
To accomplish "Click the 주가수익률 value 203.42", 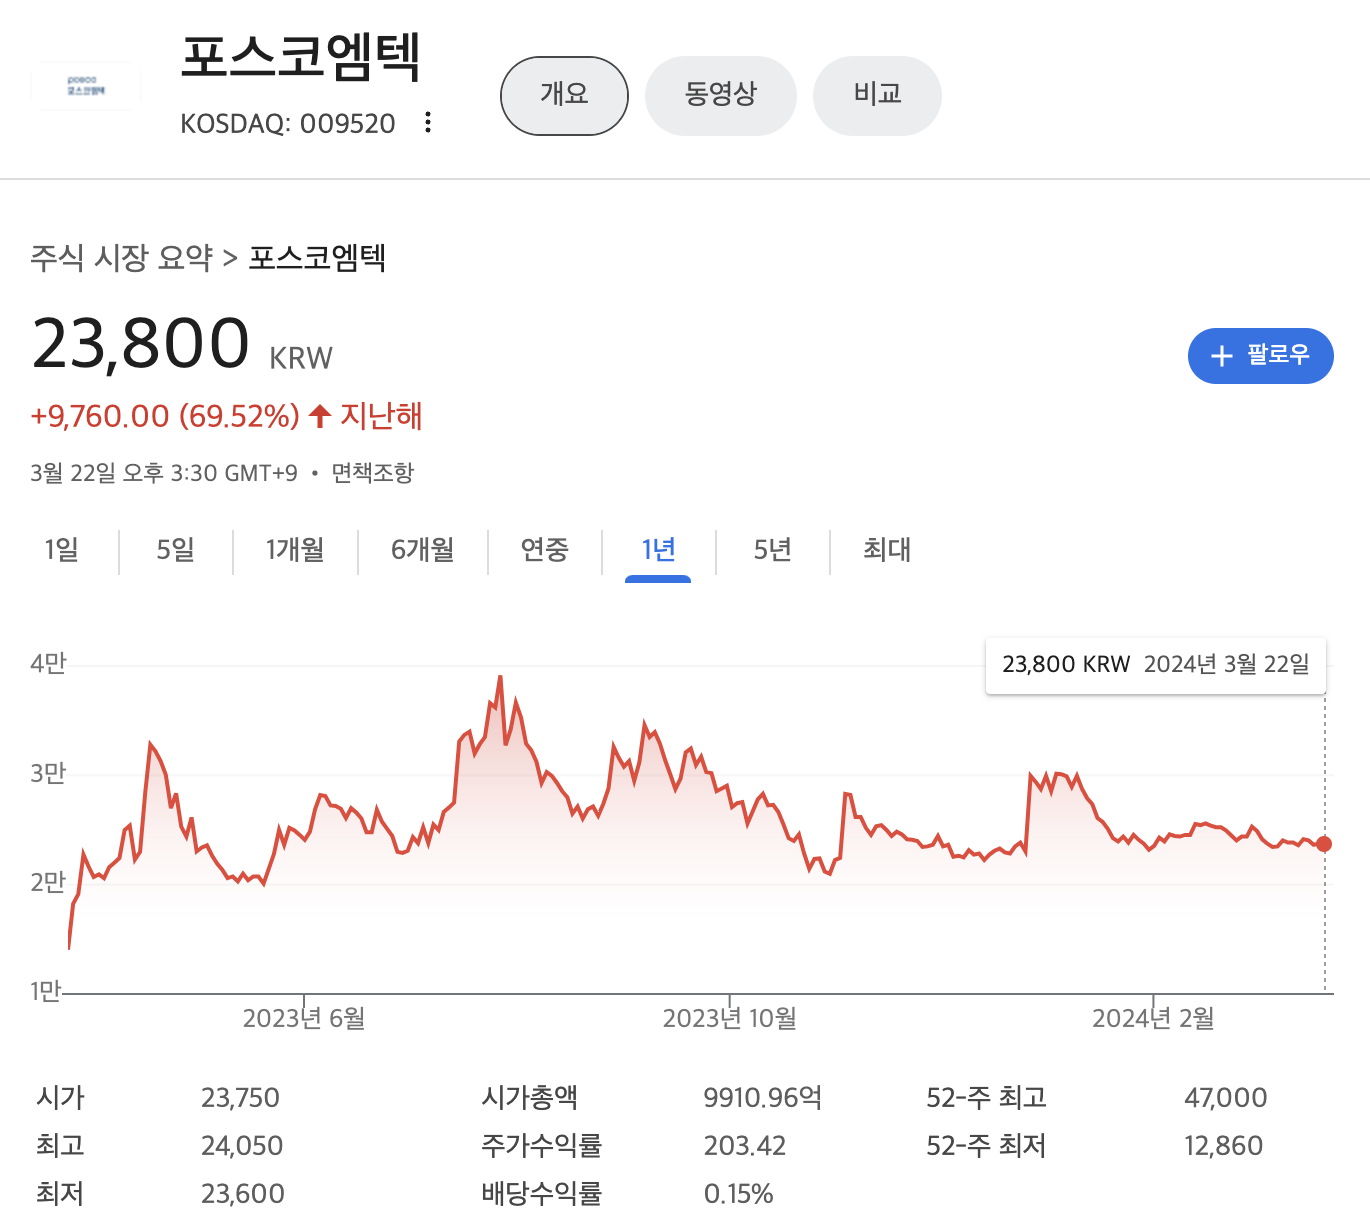I will [x=745, y=1146].
